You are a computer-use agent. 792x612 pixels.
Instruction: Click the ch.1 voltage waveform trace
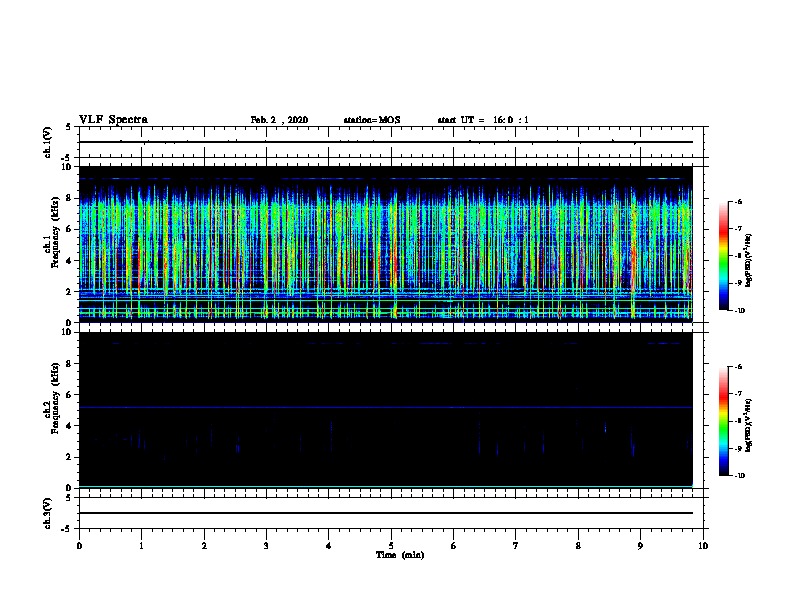click(x=386, y=142)
